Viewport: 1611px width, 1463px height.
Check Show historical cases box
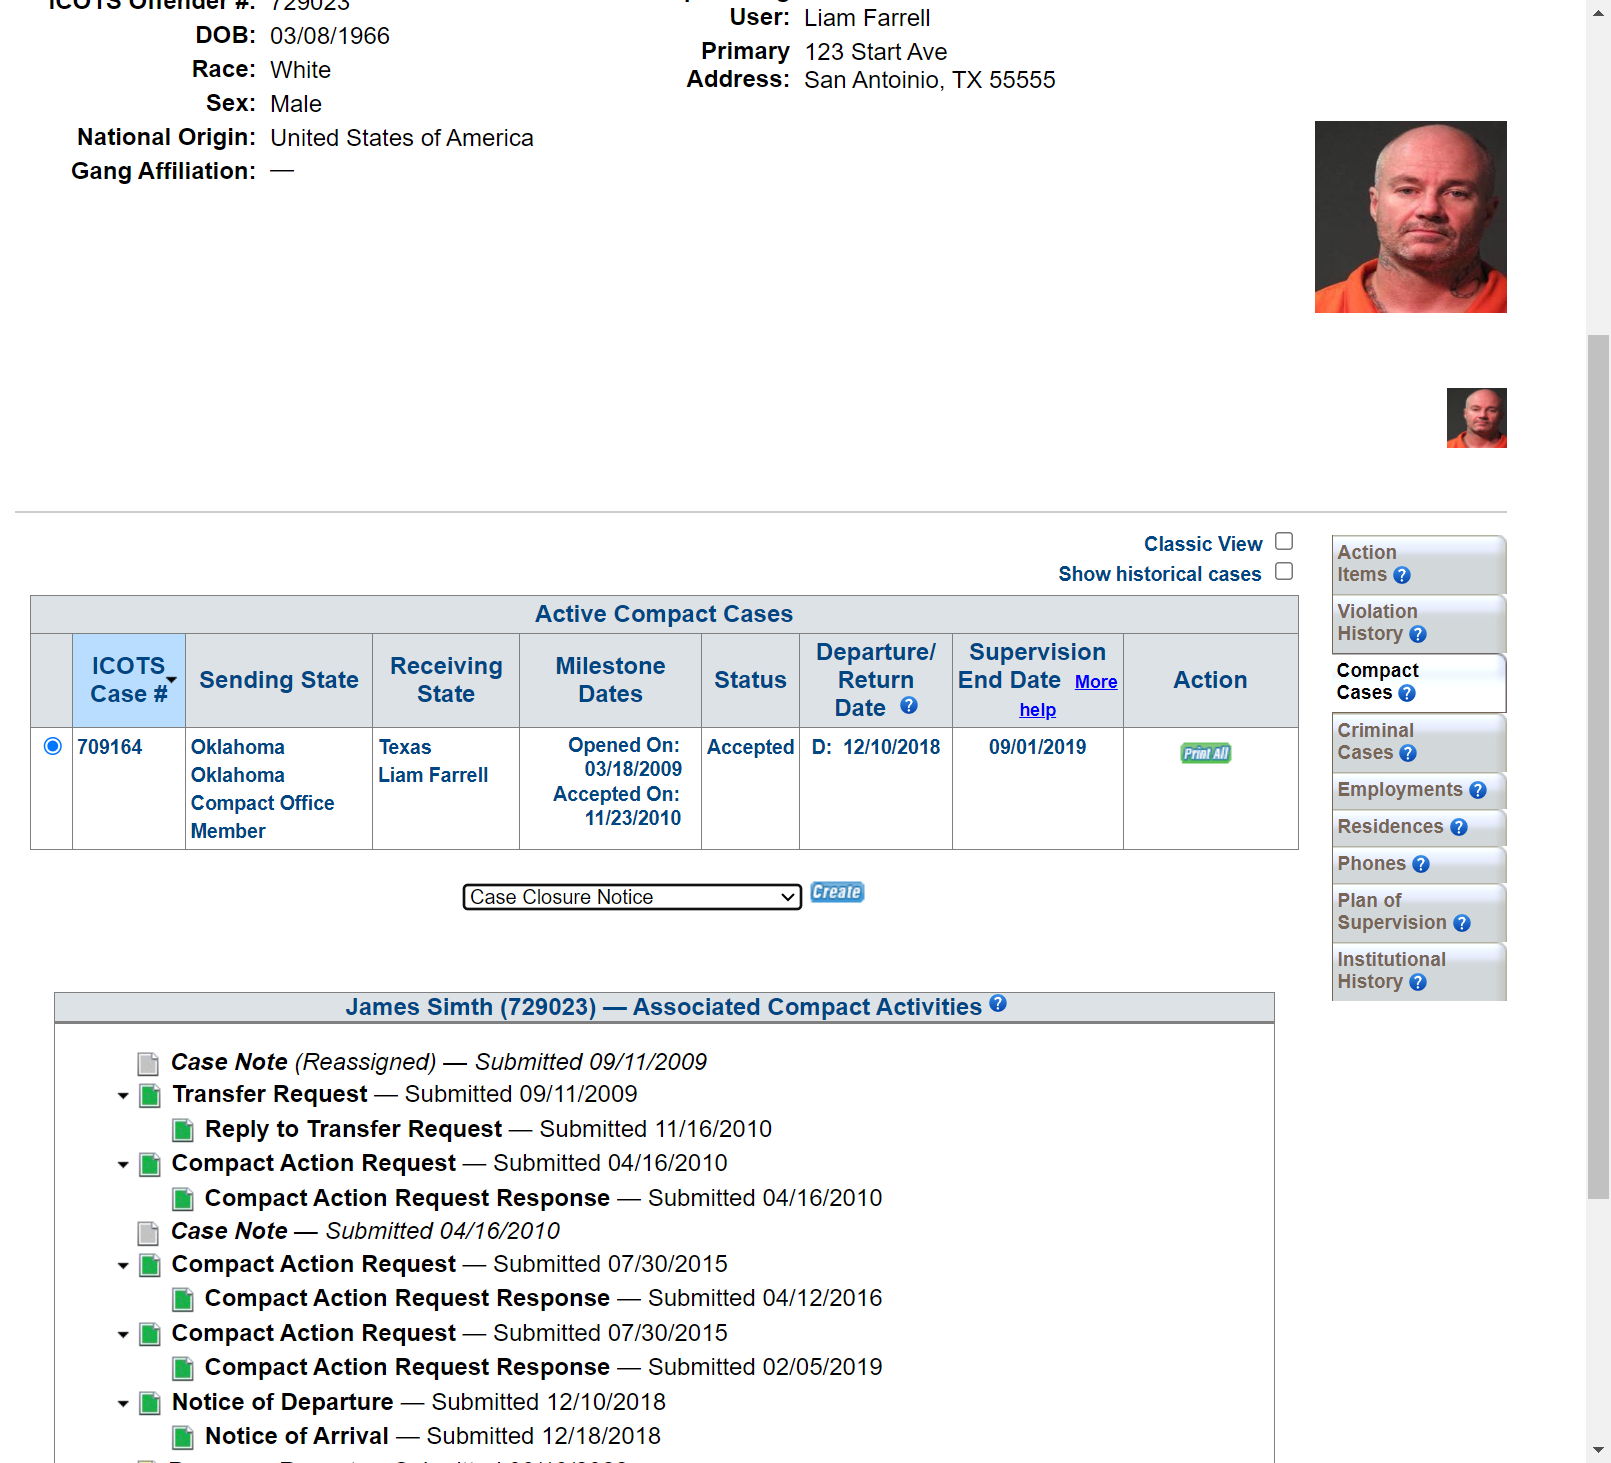(x=1284, y=571)
